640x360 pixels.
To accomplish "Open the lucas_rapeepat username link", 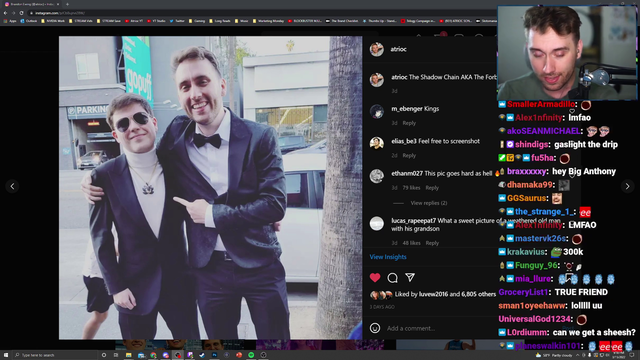I will click(413, 221).
